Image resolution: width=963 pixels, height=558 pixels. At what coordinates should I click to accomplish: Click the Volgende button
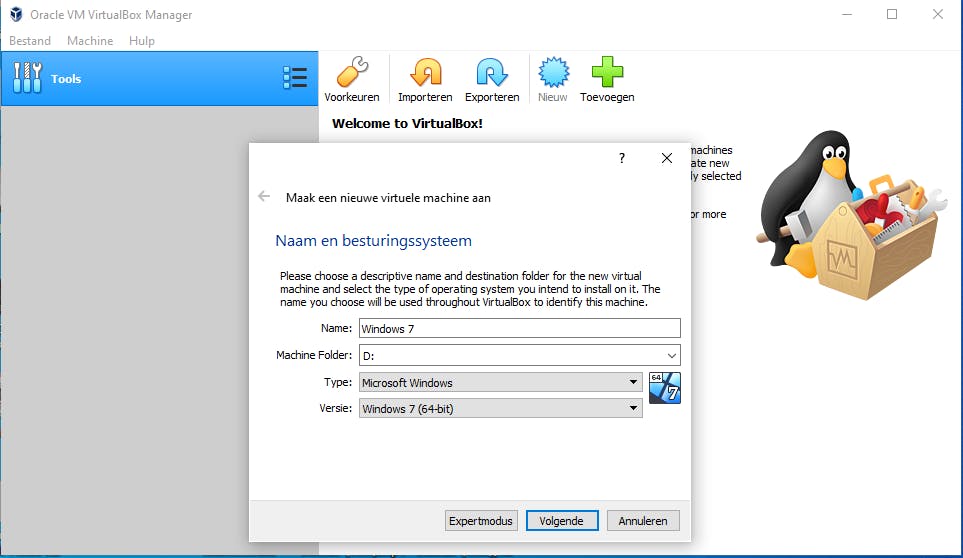pos(562,521)
